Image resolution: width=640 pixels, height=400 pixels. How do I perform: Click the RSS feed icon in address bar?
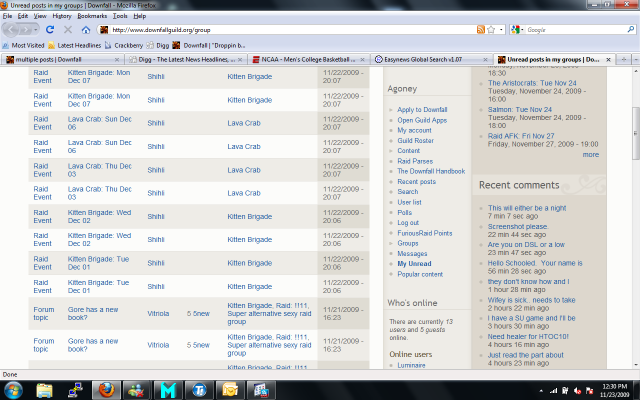tap(481, 29)
